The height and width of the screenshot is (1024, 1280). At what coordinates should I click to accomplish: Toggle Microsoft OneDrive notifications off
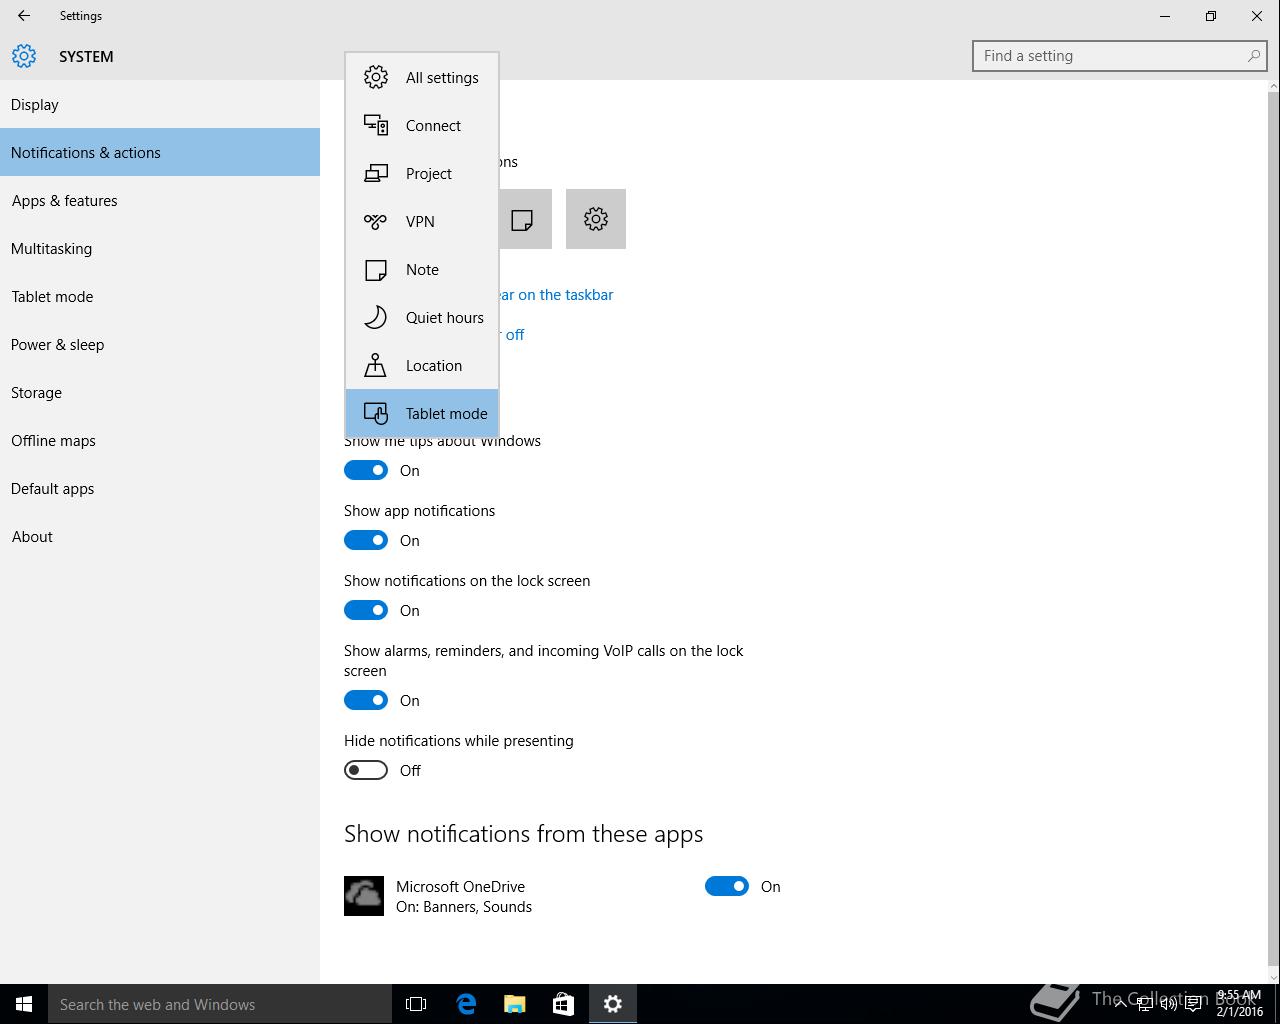click(727, 886)
